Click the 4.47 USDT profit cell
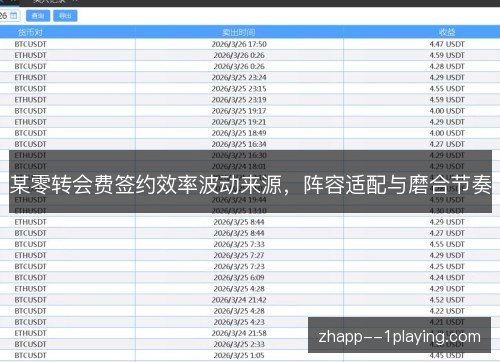 447,44
